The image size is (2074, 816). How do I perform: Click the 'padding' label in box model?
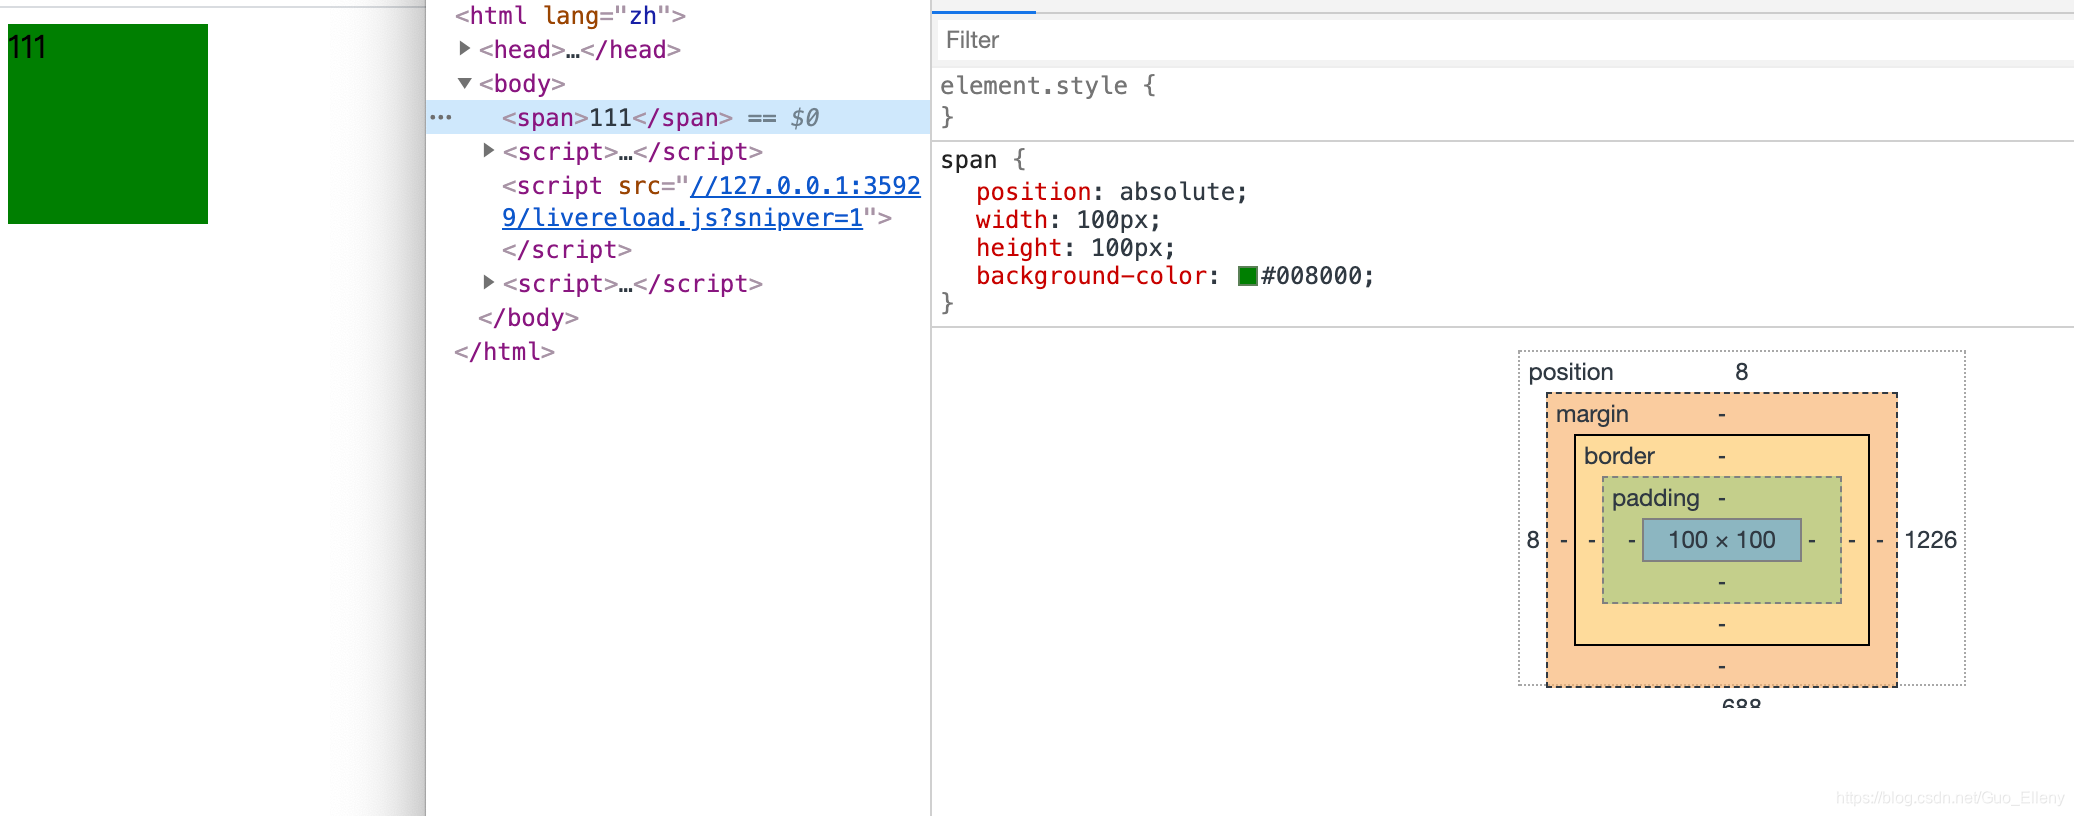[x=1655, y=498]
